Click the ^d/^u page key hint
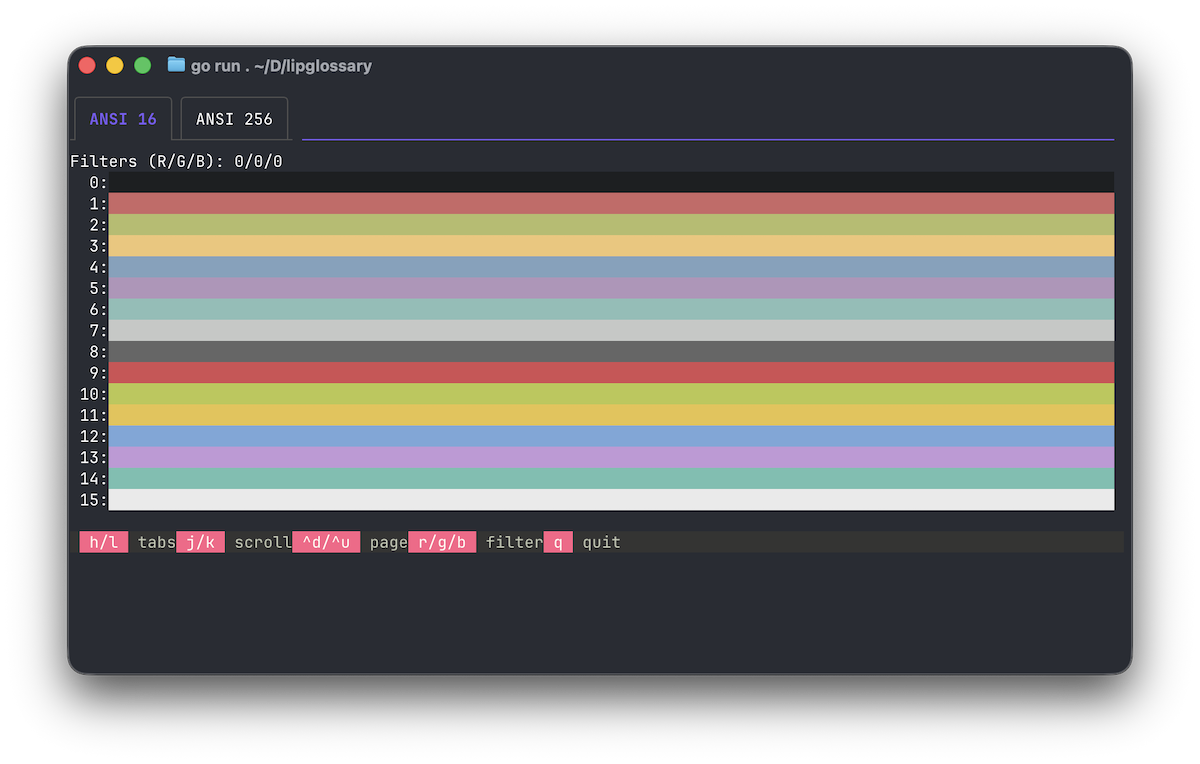 [x=326, y=542]
